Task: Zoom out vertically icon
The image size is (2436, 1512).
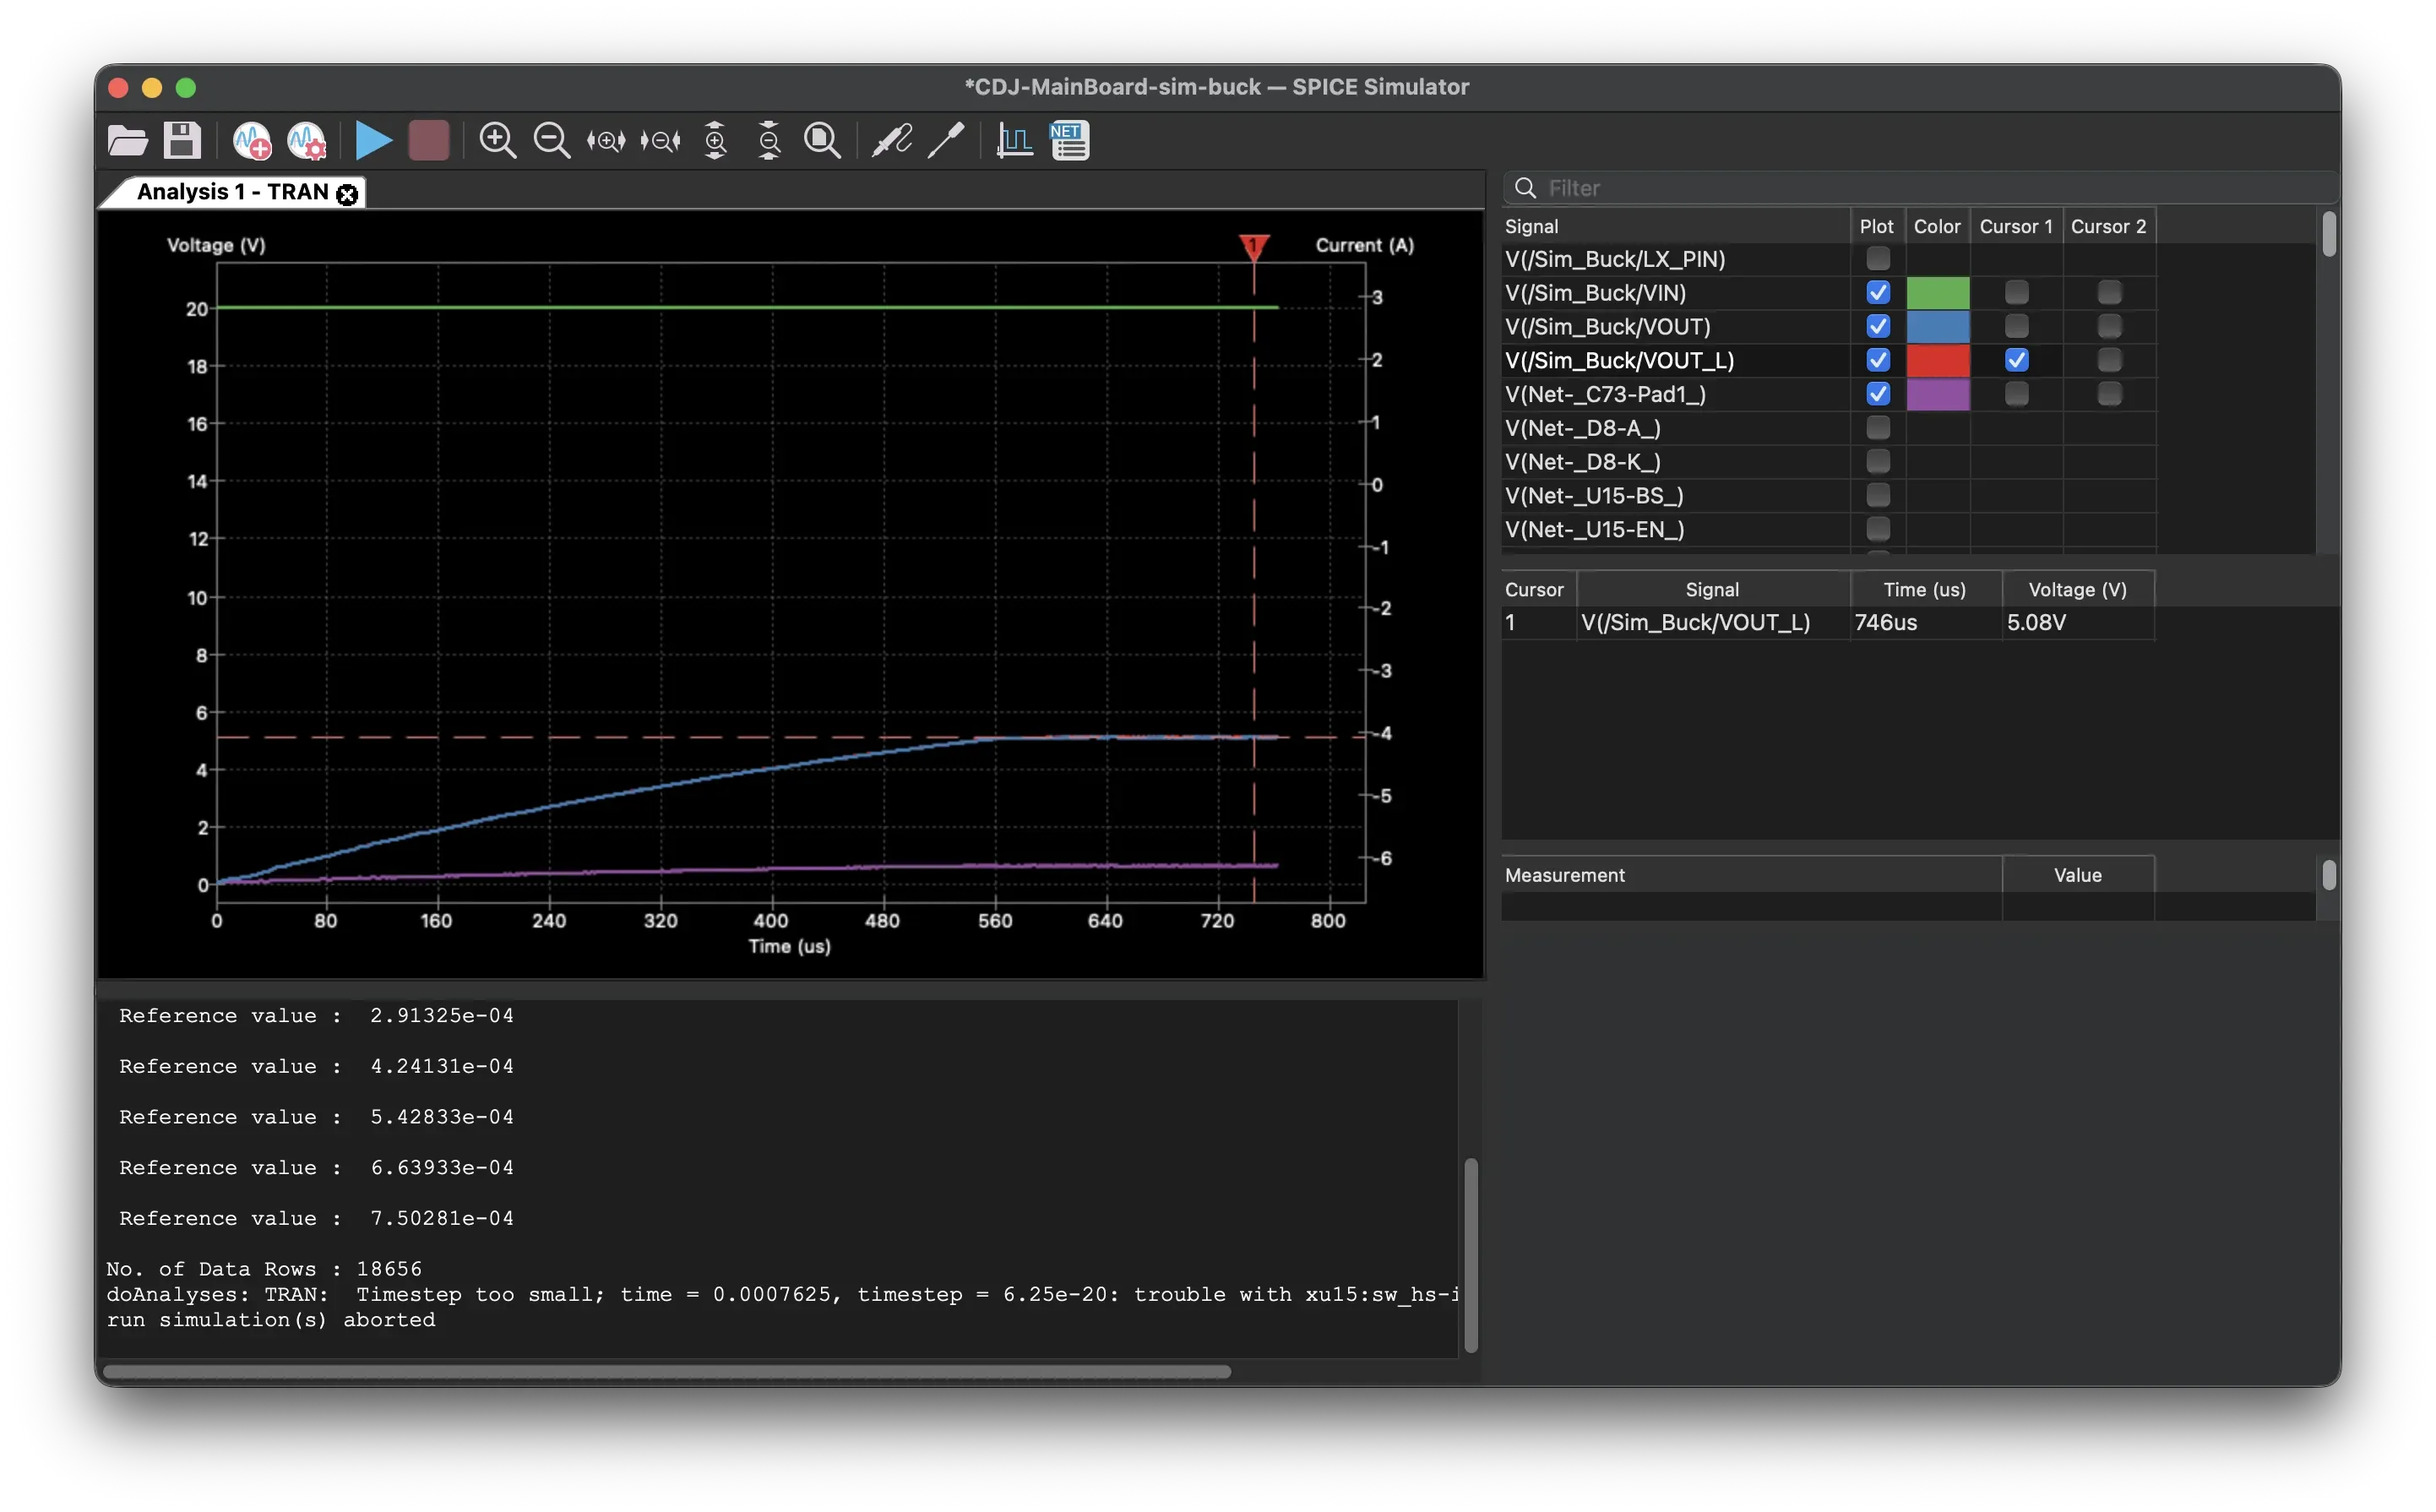Action: pyautogui.click(x=769, y=141)
